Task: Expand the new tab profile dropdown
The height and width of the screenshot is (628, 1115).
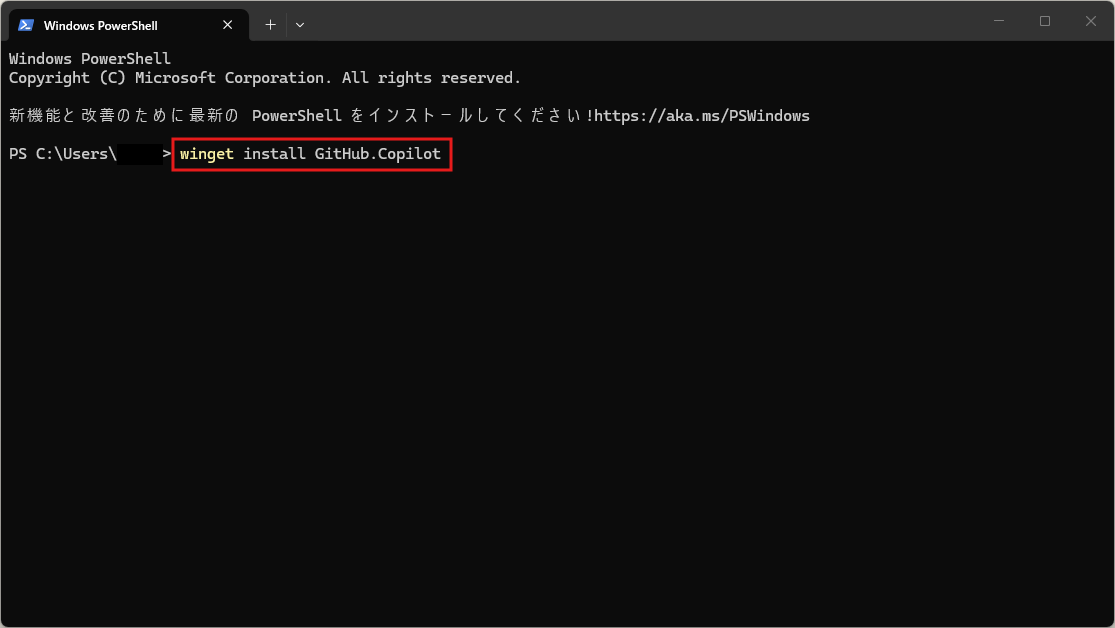Action: [x=300, y=24]
